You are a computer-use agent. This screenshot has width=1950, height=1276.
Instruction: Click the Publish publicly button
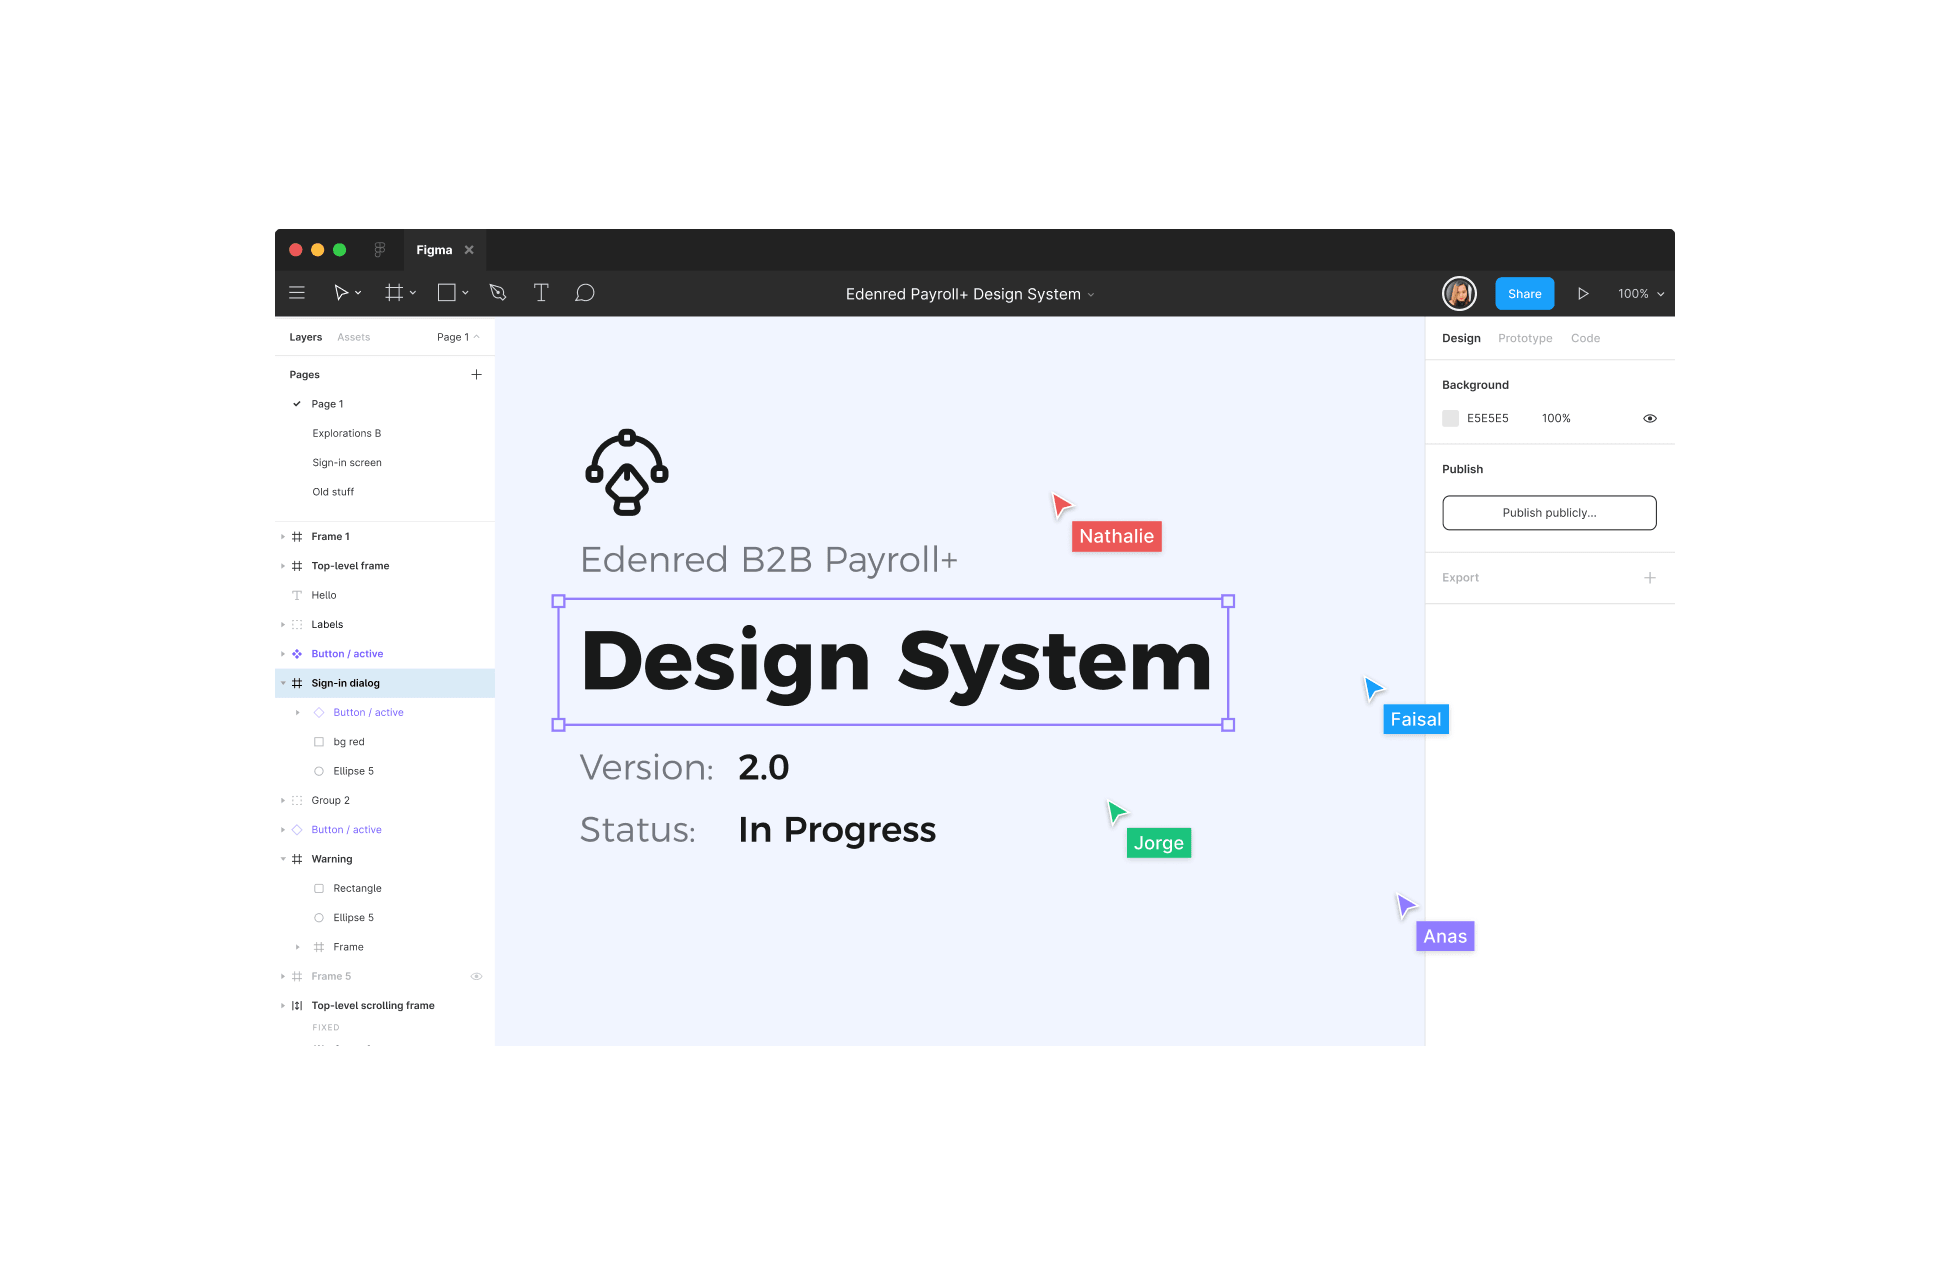click(1549, 512)
